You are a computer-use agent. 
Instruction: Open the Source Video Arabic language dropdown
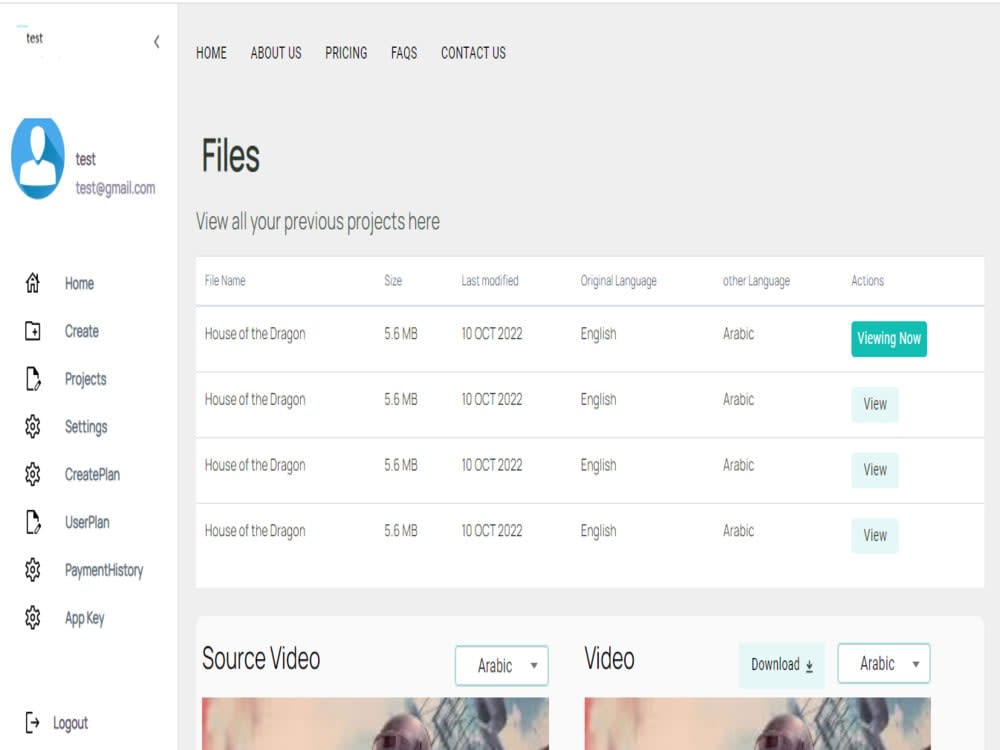tap(502, 666)
